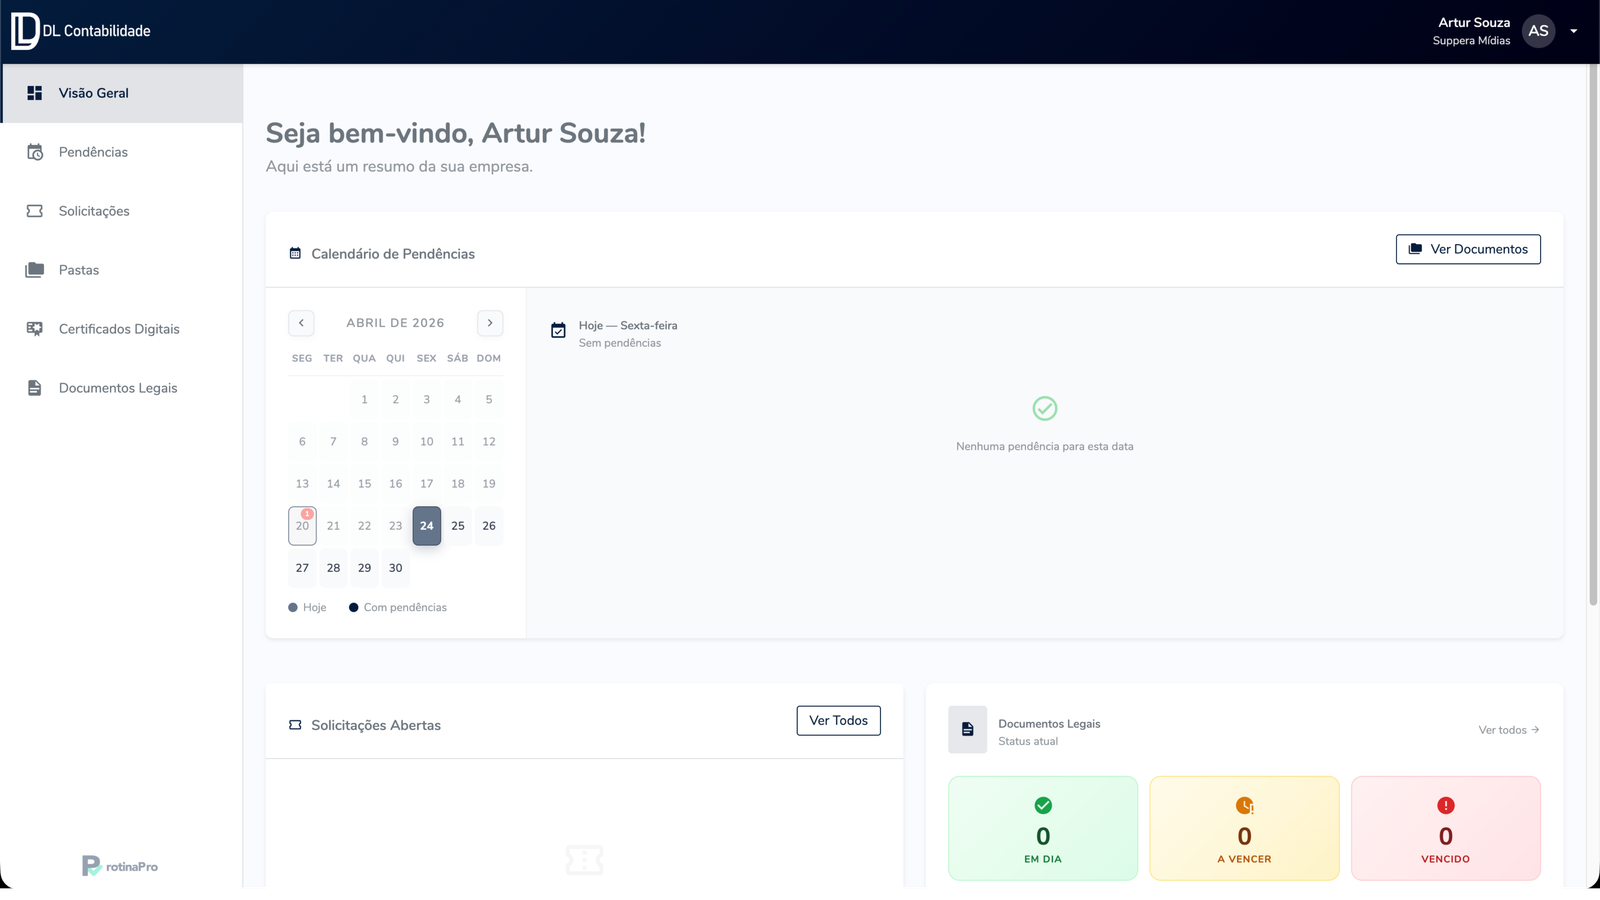The width and height of the screenshot is (1600, 900).
Task: Click the Solicitações ticket icon
Action: pyautogui.click(x=35, y=211)
